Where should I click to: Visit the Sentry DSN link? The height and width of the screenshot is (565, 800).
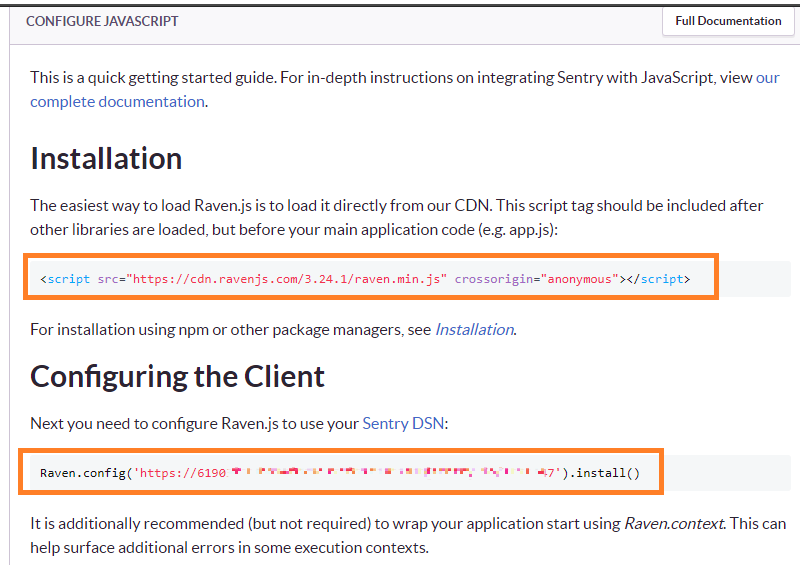pos(403,424)
